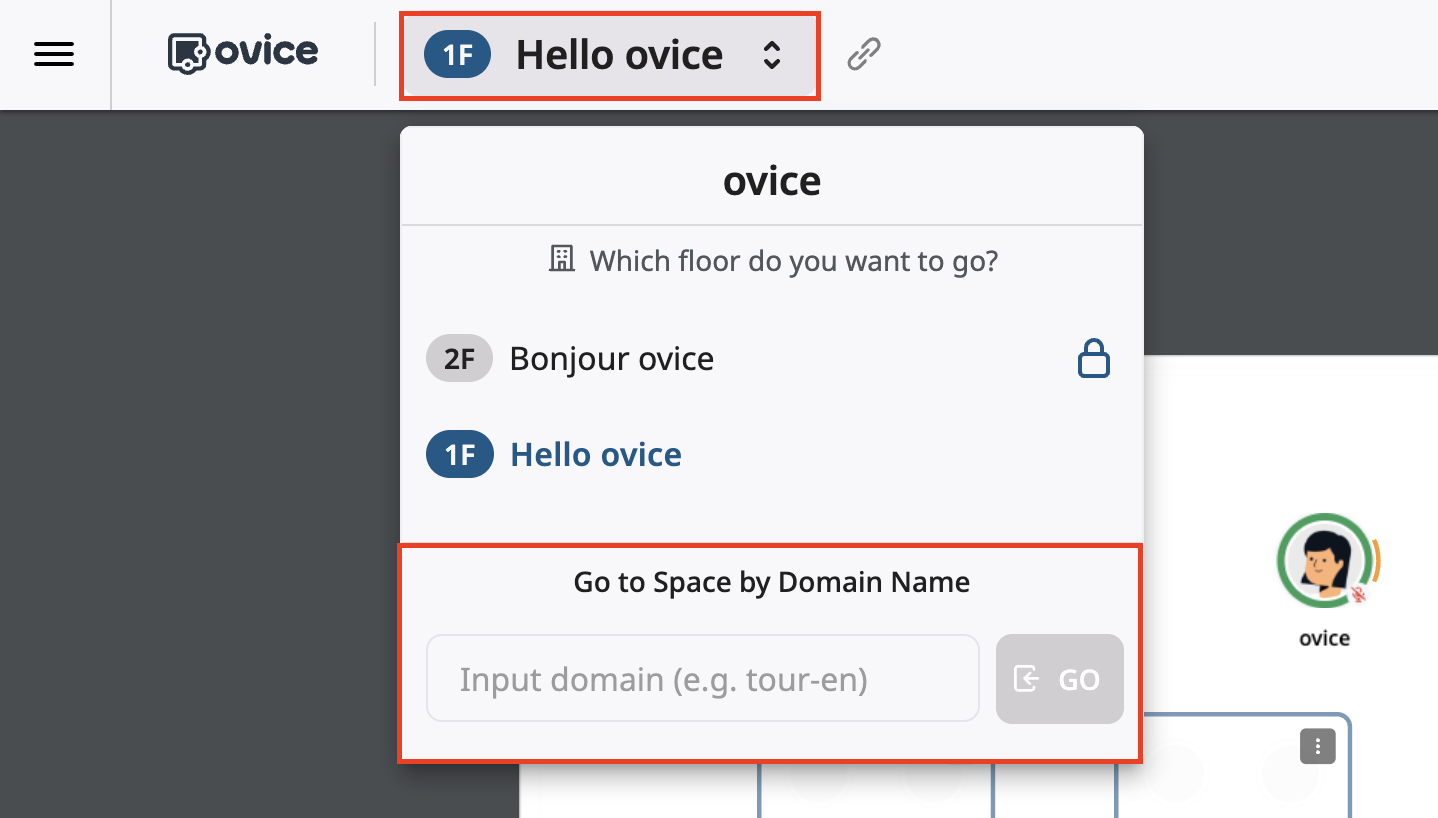The image size is (1438, 818).
Task: Collapse the Hello ovice floor selector
Action: click(x=618, y=55)
